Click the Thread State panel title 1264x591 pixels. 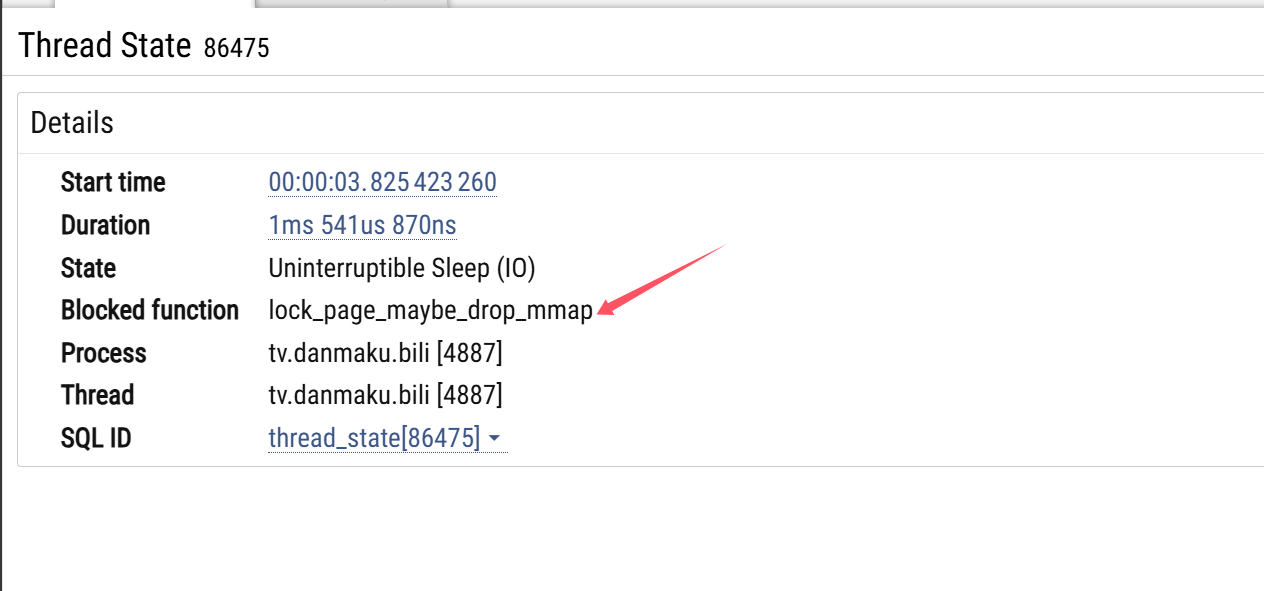[x=105, y=46]
